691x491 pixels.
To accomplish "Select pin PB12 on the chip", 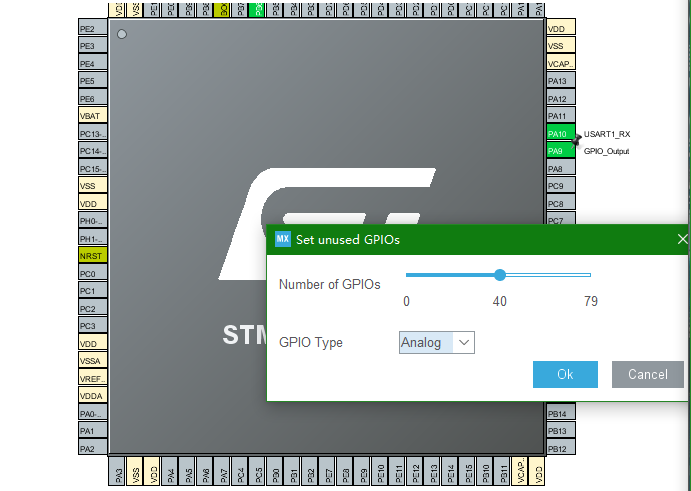I will 561,447.
